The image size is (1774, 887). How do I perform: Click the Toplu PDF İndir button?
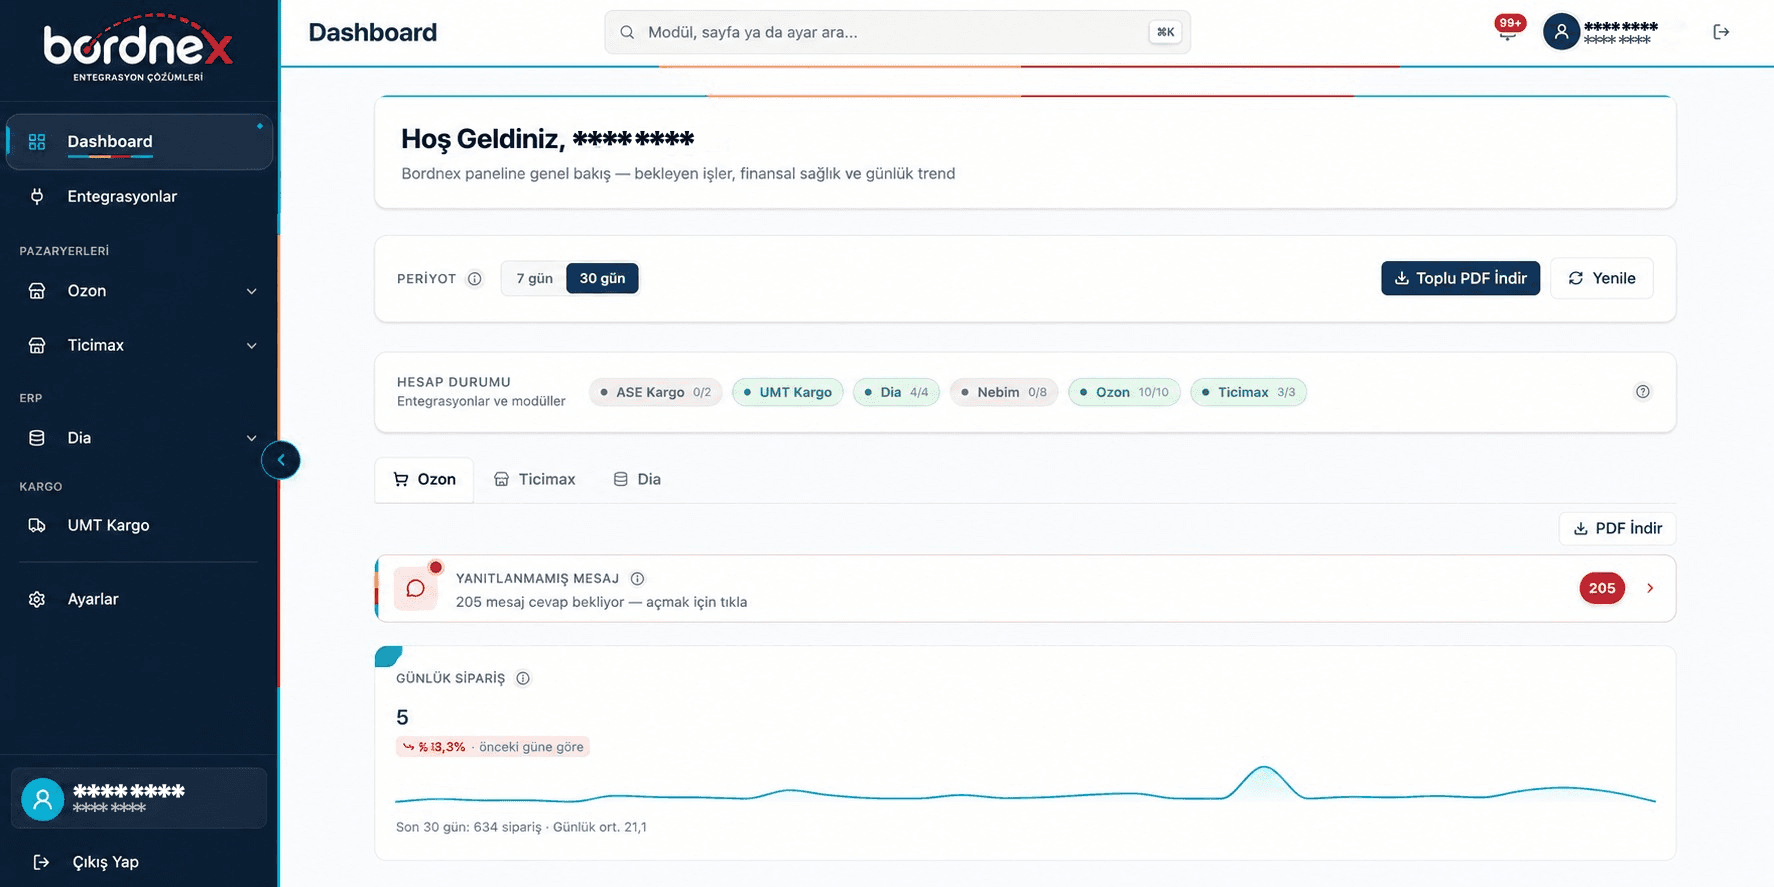click(x=1460, y=278)
